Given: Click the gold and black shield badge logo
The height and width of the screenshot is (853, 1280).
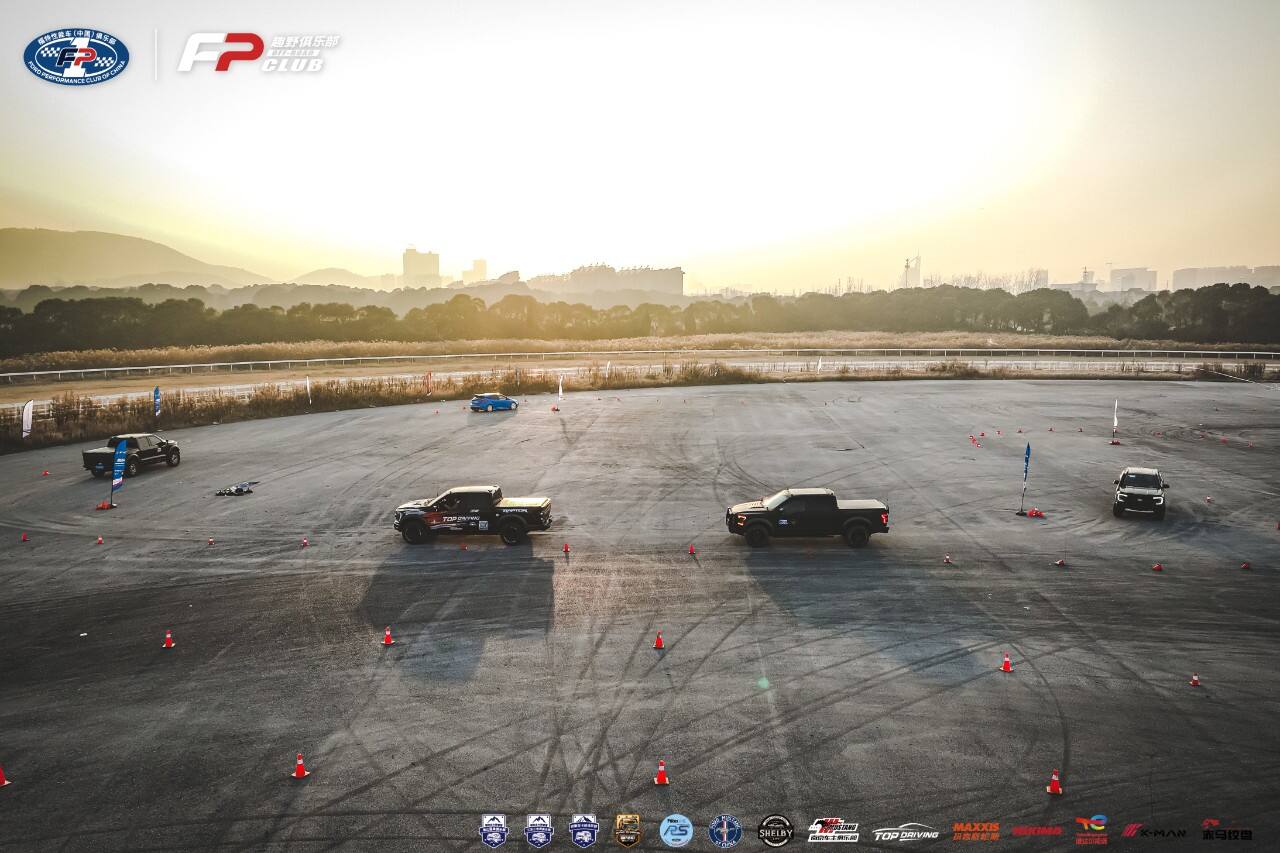Looking at the screenshot, I should tap(627, 830).
